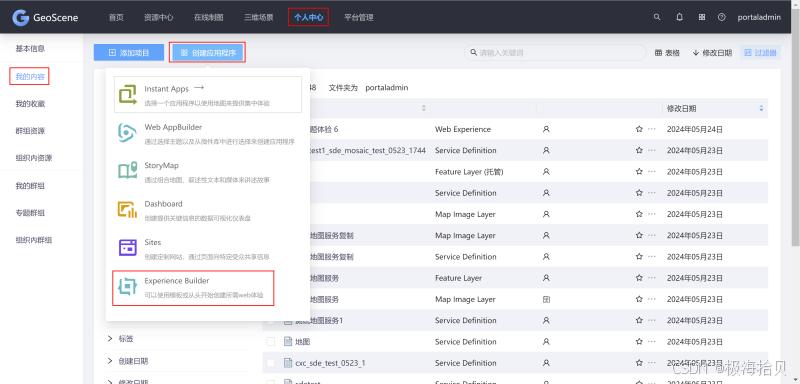Open 在线制图 in the top navigation

[209, 17]
